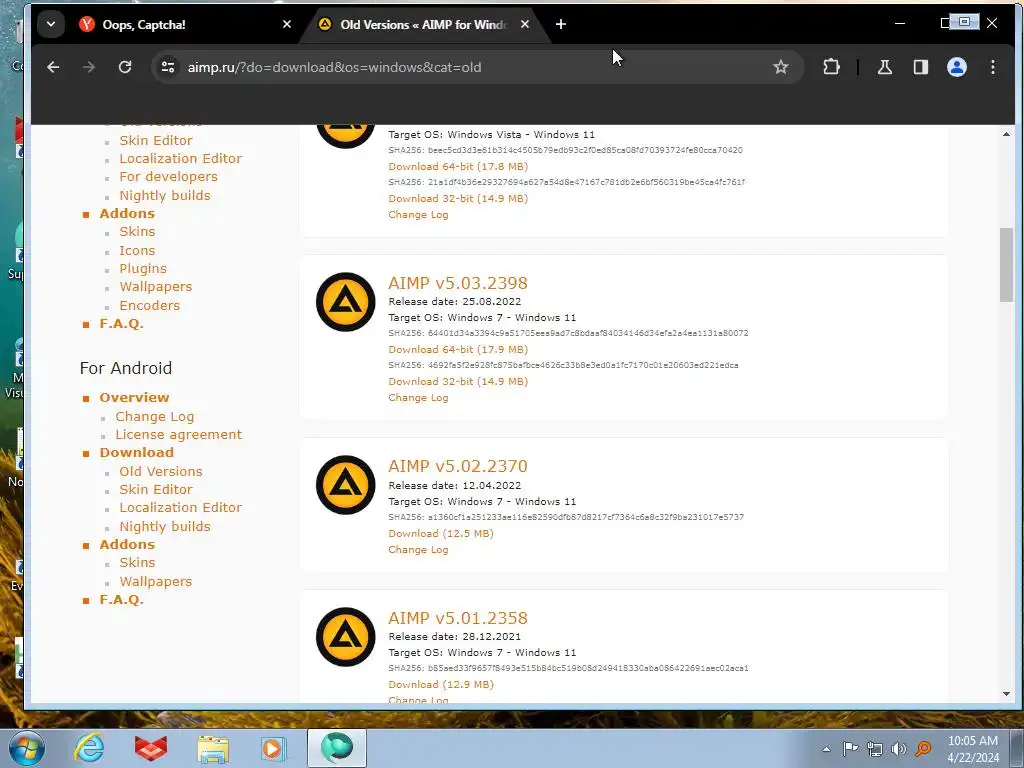Viewport: 1024px width, 768px height.
Task: Open the Extensions puzzle icon
Action: (x=831, y=67)
